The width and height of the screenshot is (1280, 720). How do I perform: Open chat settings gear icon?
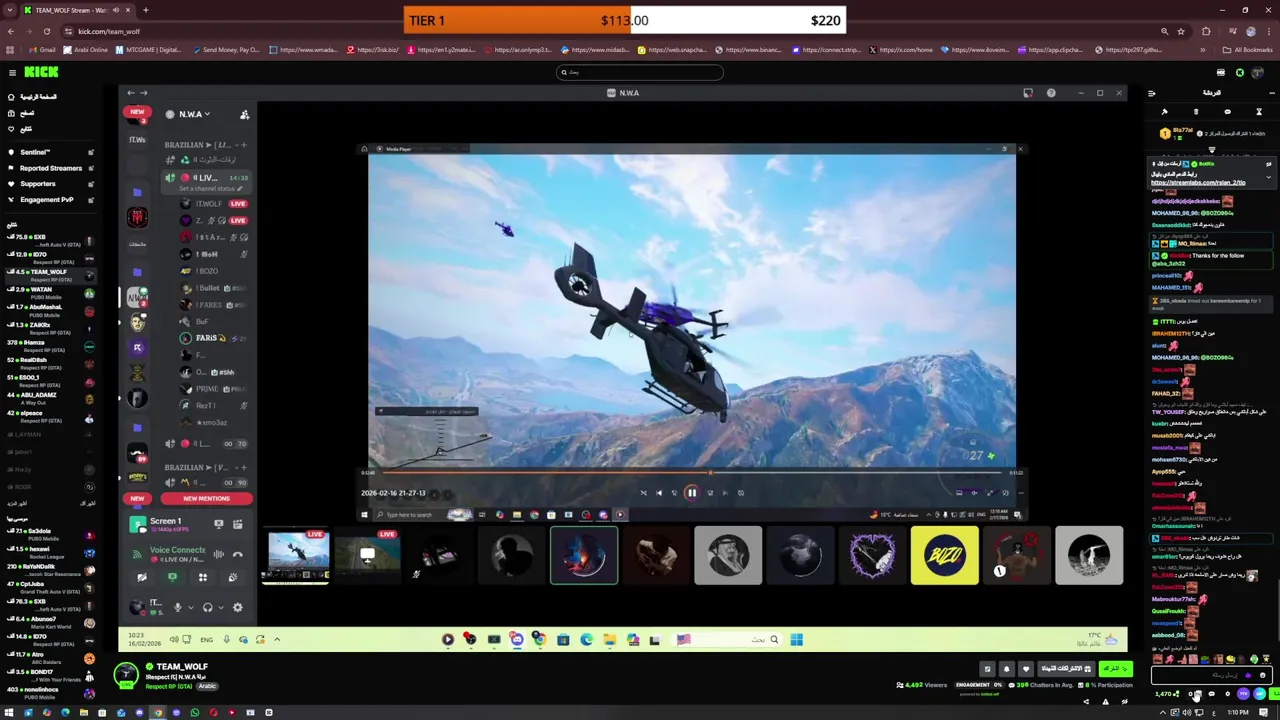pyautogui.click(x=1227, y=693)
